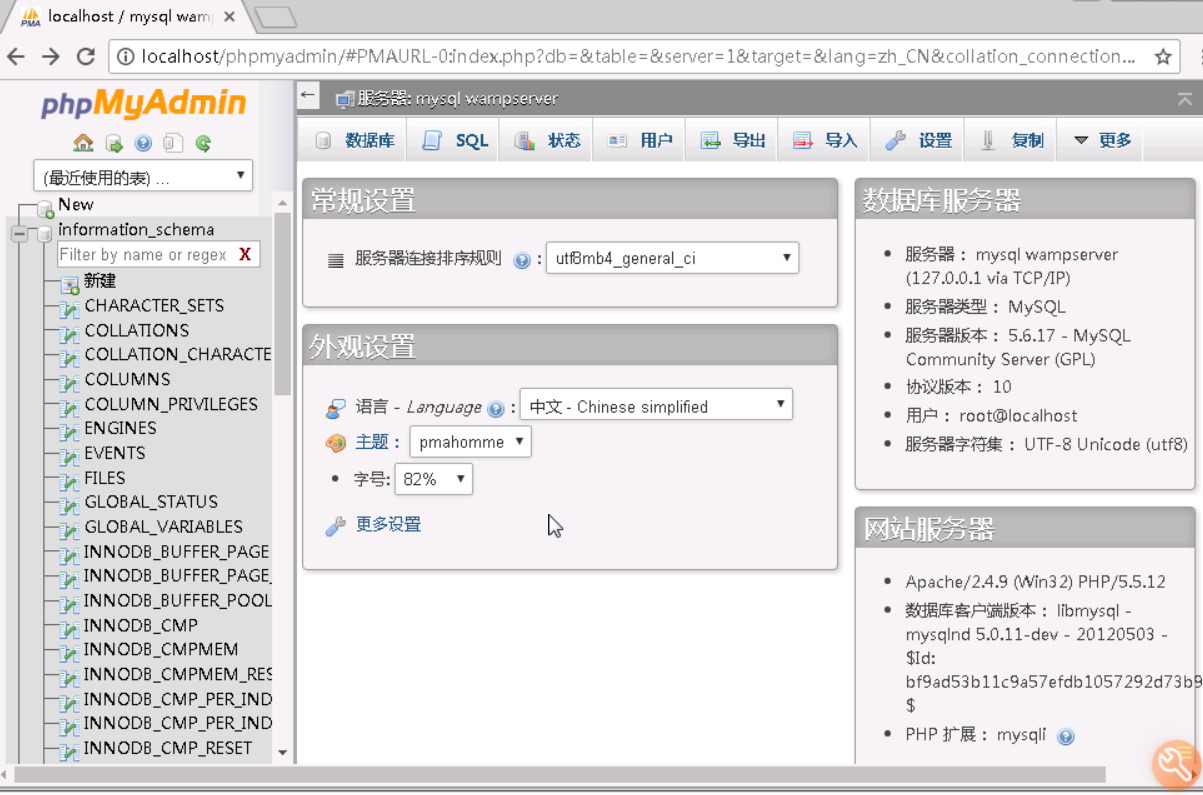This screenshot has height=795, width=1203.
Task: Click New to create a database
Action: click(x=75, y=205)
